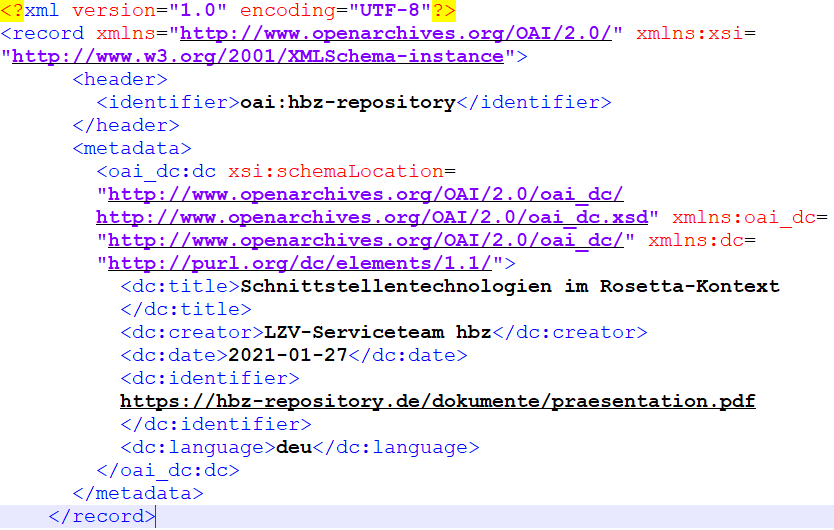Screen dimensions: 834x530
Task: Open the XMLSchema-instance namespace link
Action: 258,56
